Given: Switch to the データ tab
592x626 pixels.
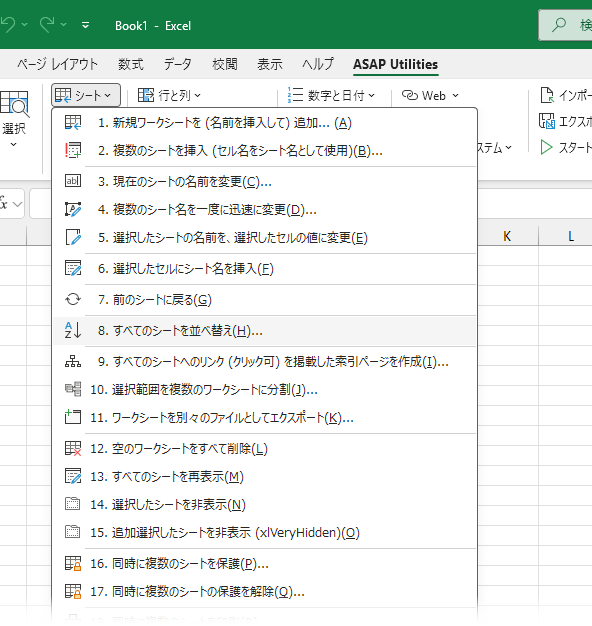Looking at the screenshot, I should pos(178,64).
